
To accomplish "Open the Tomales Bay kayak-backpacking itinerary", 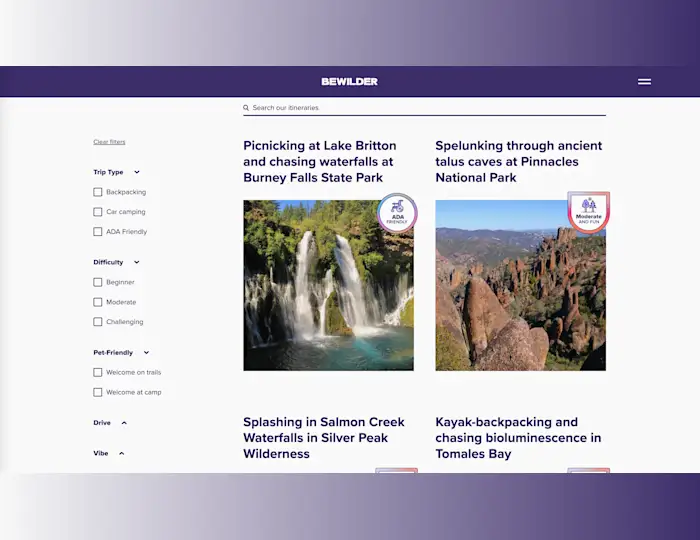I will coord(518,438).
